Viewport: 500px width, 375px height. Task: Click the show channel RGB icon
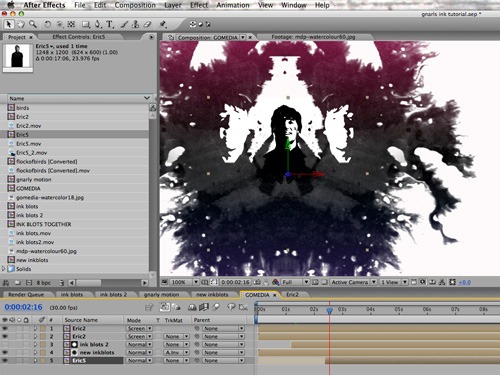tap(275, 282)
